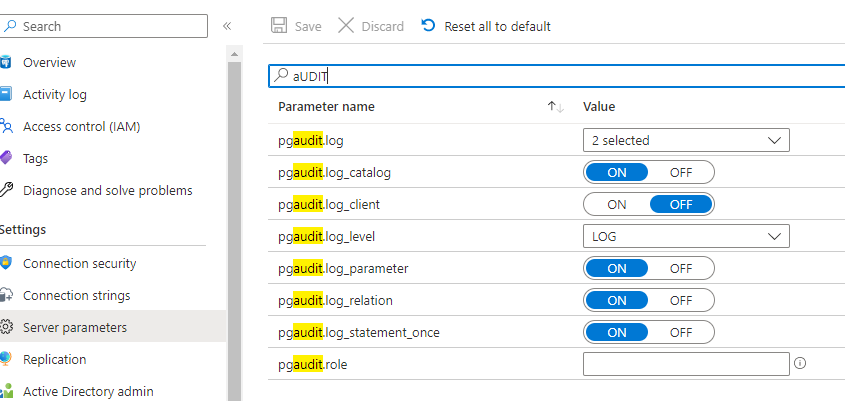
Task: Switch pgaudit.log_client to ON
Action: pyautogui.click(x=617, y=204)
